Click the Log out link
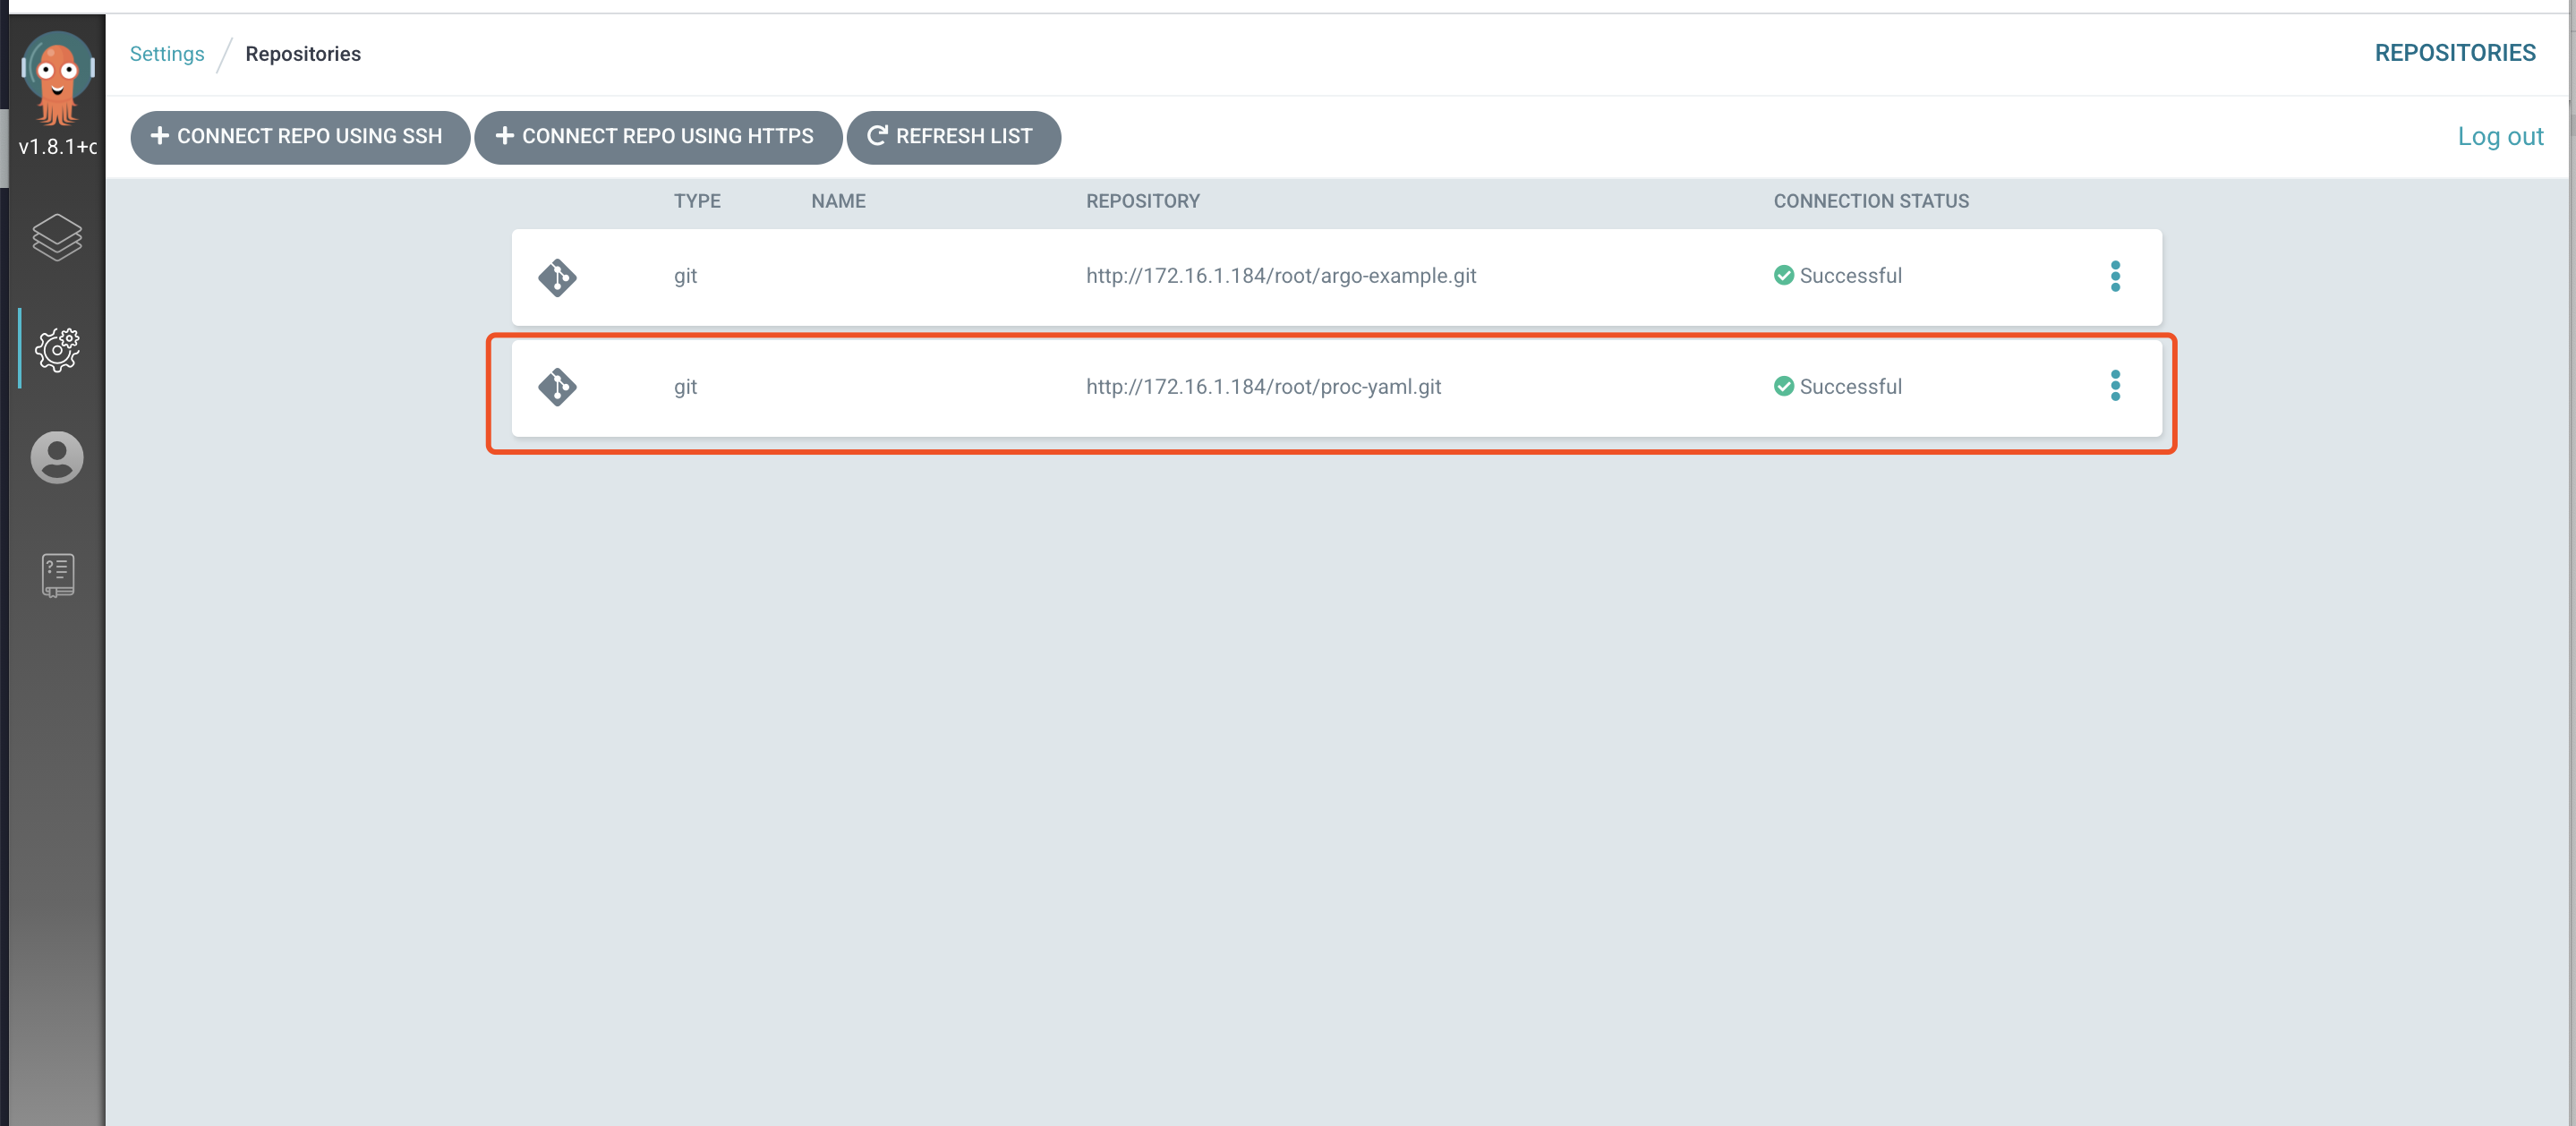This screenshot has width=2576, height=1126. click(2499, 137)
